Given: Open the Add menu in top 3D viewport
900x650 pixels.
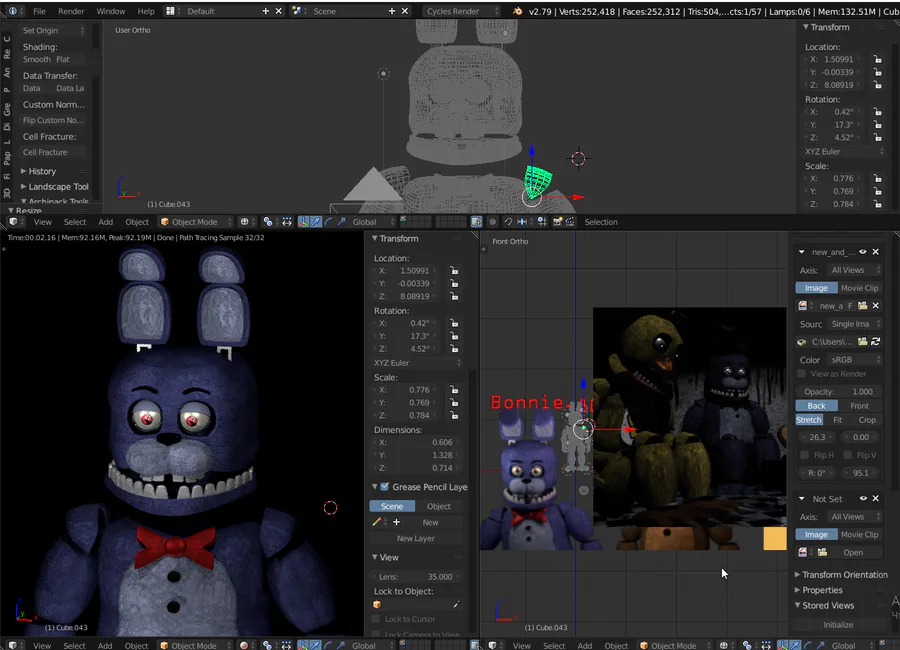Looking at the screenshot, I should [x=106, y=222].
